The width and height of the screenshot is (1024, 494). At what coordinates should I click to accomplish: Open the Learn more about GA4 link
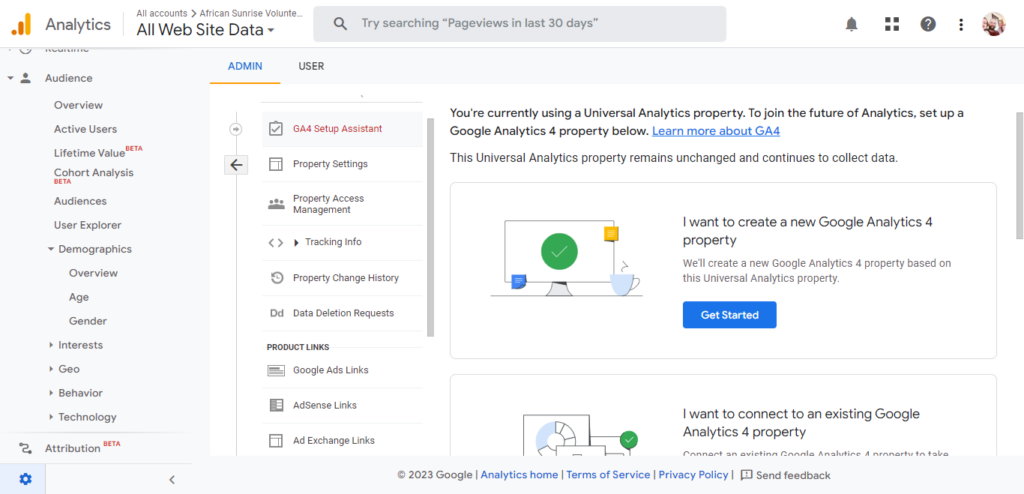[716, 131]
